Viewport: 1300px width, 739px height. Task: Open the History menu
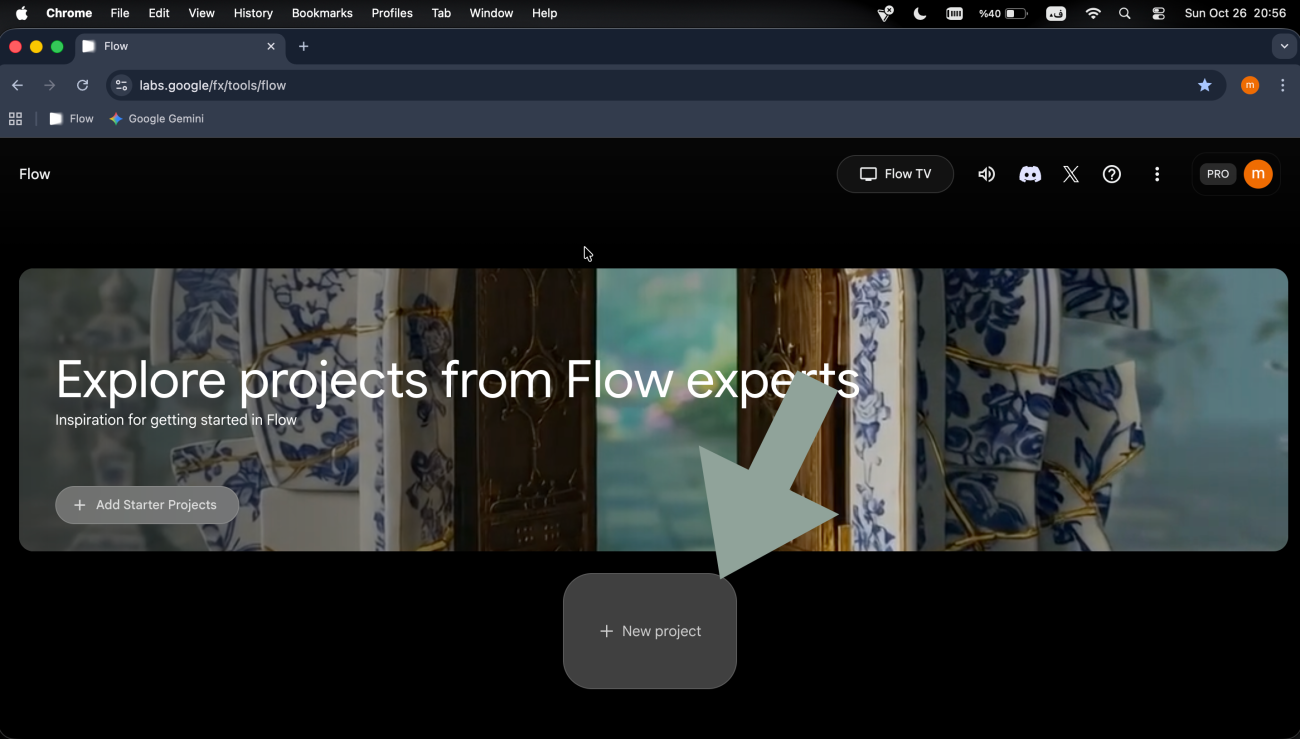tap(253, 13)
